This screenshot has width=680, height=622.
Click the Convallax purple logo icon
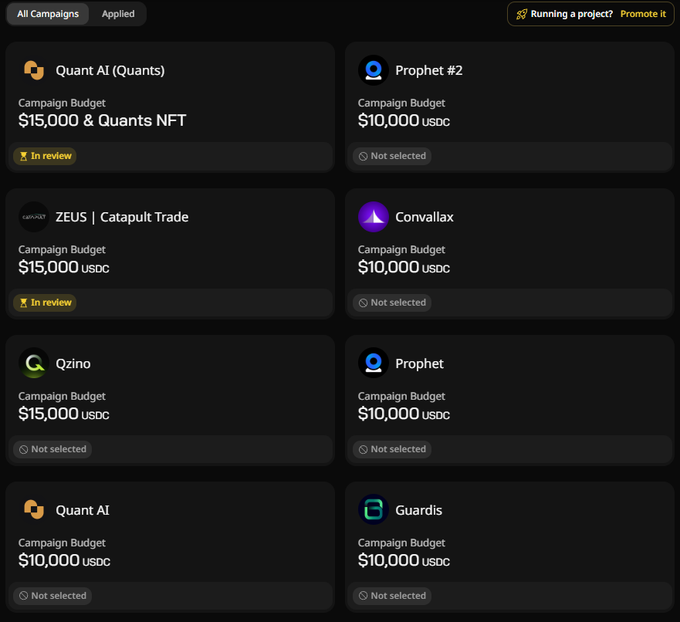click(373, 217)
